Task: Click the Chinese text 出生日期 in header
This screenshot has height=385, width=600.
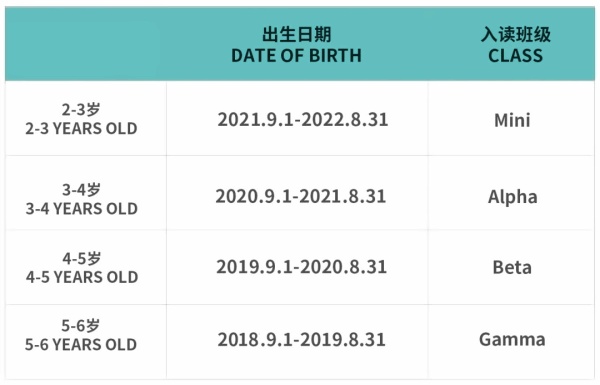Action: [297, 34]
